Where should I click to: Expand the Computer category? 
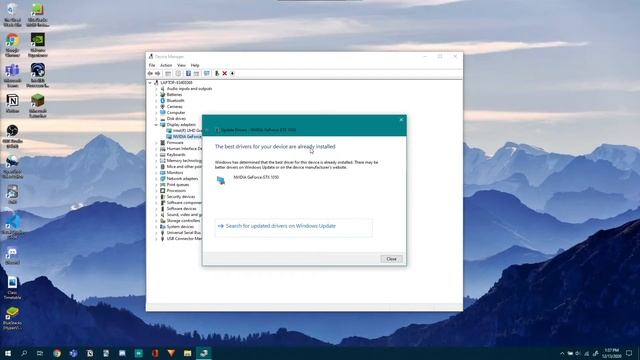click(156, 113)
